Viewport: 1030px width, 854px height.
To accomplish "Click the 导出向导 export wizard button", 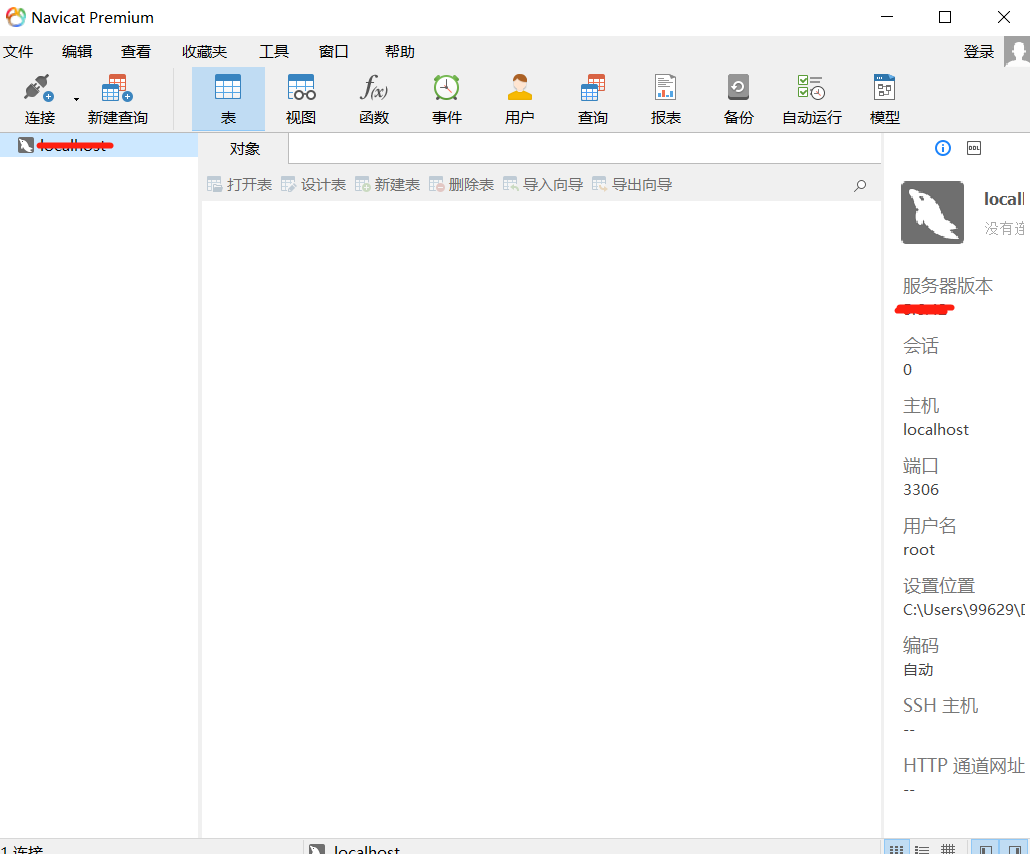I will point(632,185).
